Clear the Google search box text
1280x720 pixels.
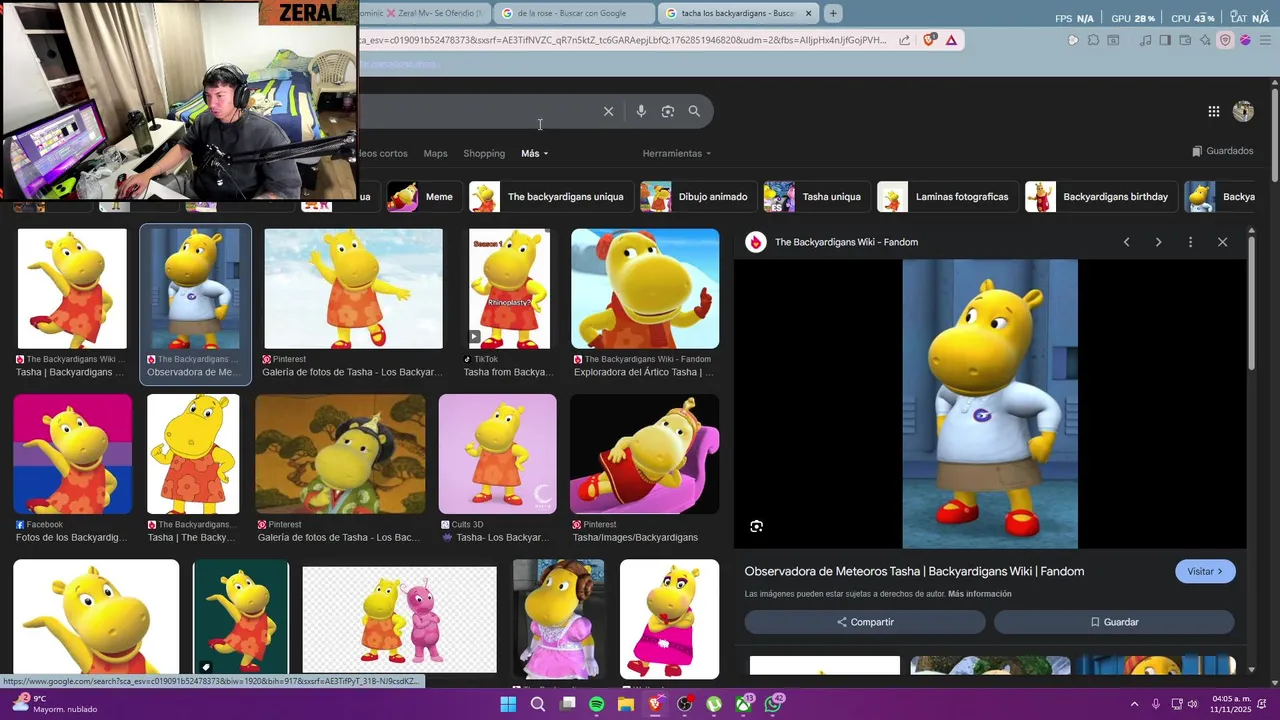pos(608,111)
